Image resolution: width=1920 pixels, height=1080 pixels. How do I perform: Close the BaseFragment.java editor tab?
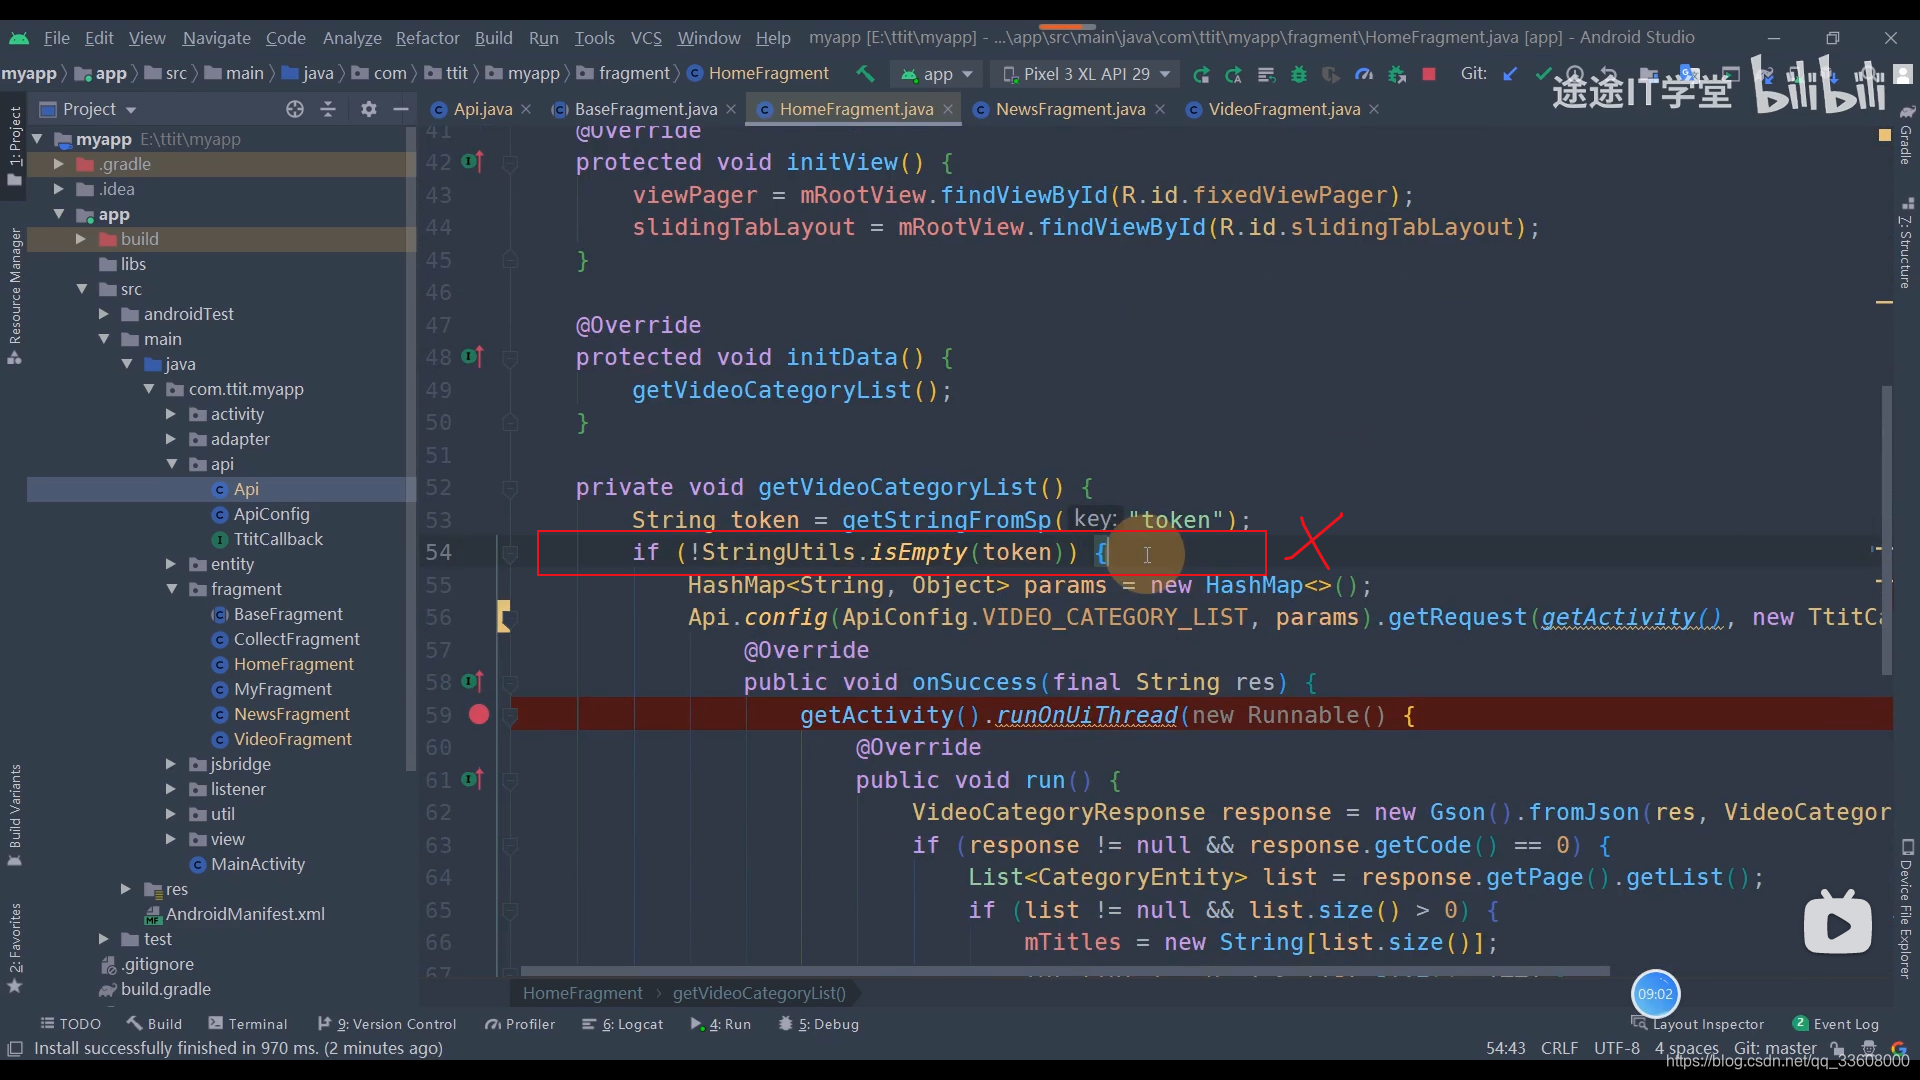731,109
